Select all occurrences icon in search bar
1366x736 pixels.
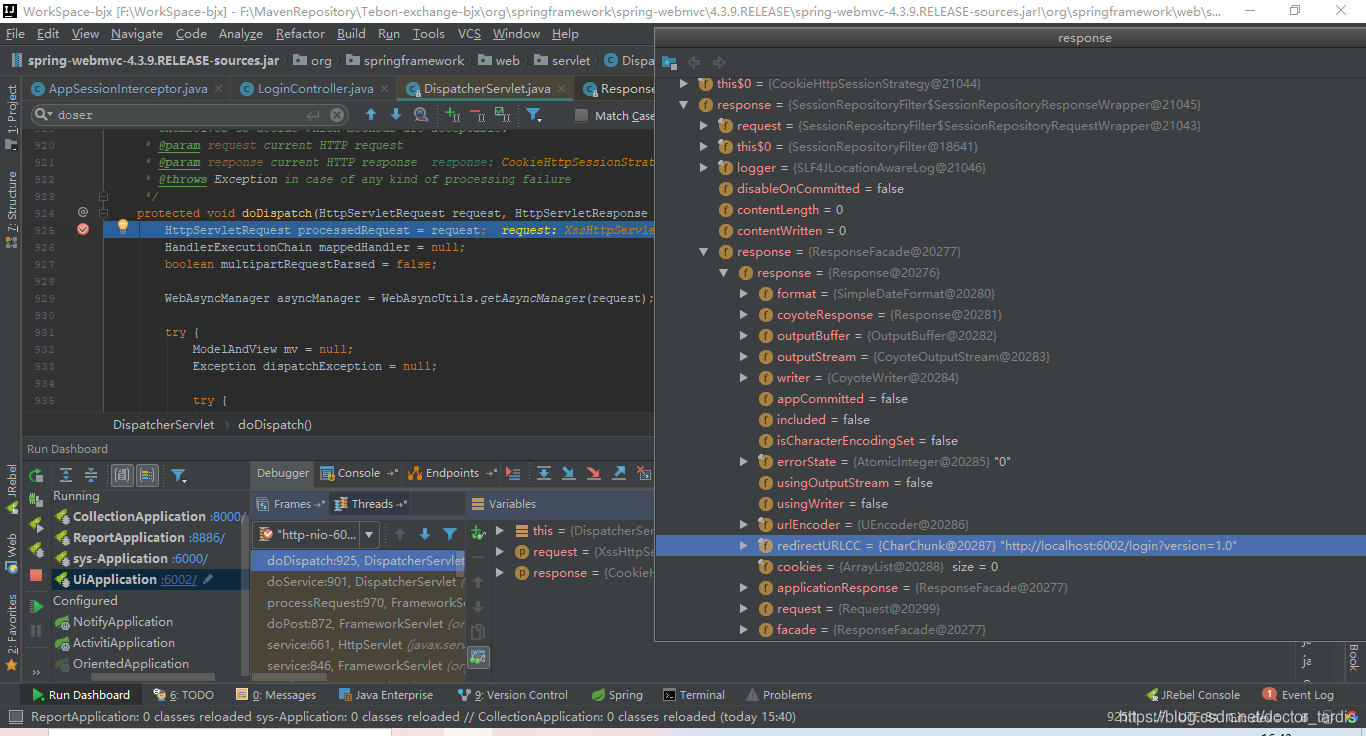[x=502, y=115]
